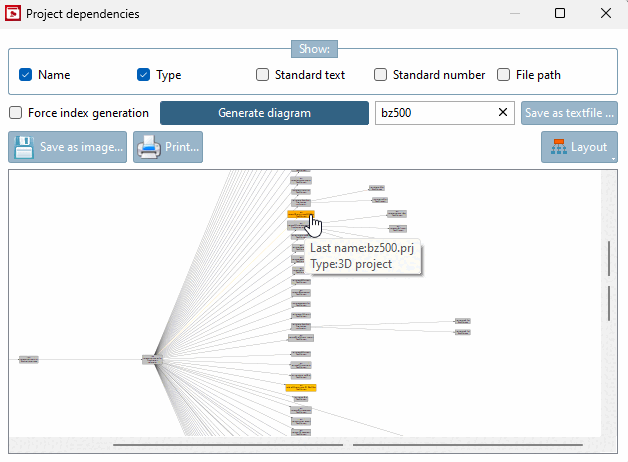Select the highlighted orange bz500 diagram node

pos(300,213)
